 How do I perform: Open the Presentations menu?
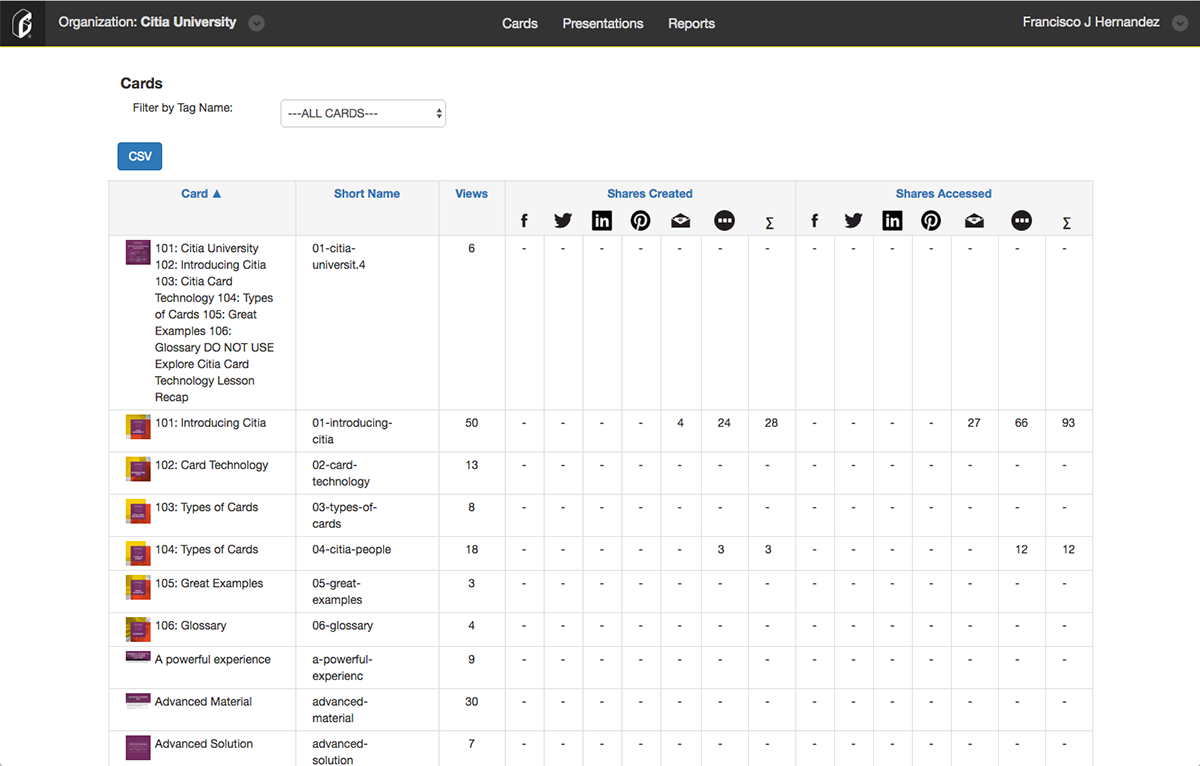coord(603,23)
